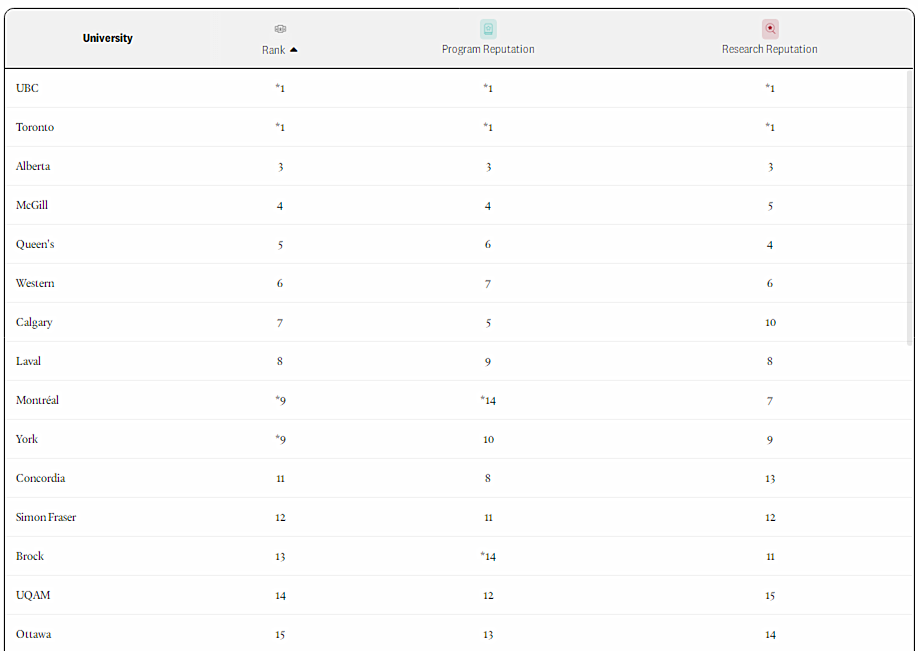This screenshot has height=651, width=918.
Task: Sort by the University column header
Action: [x=108, y=38]
